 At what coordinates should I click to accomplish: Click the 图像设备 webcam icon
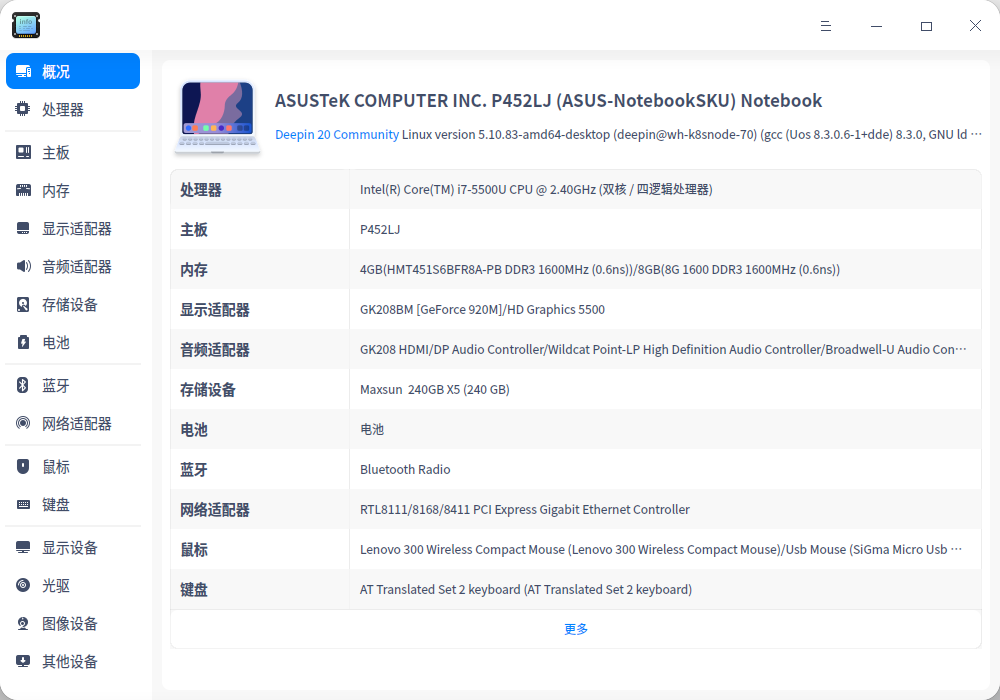[23, 623]
